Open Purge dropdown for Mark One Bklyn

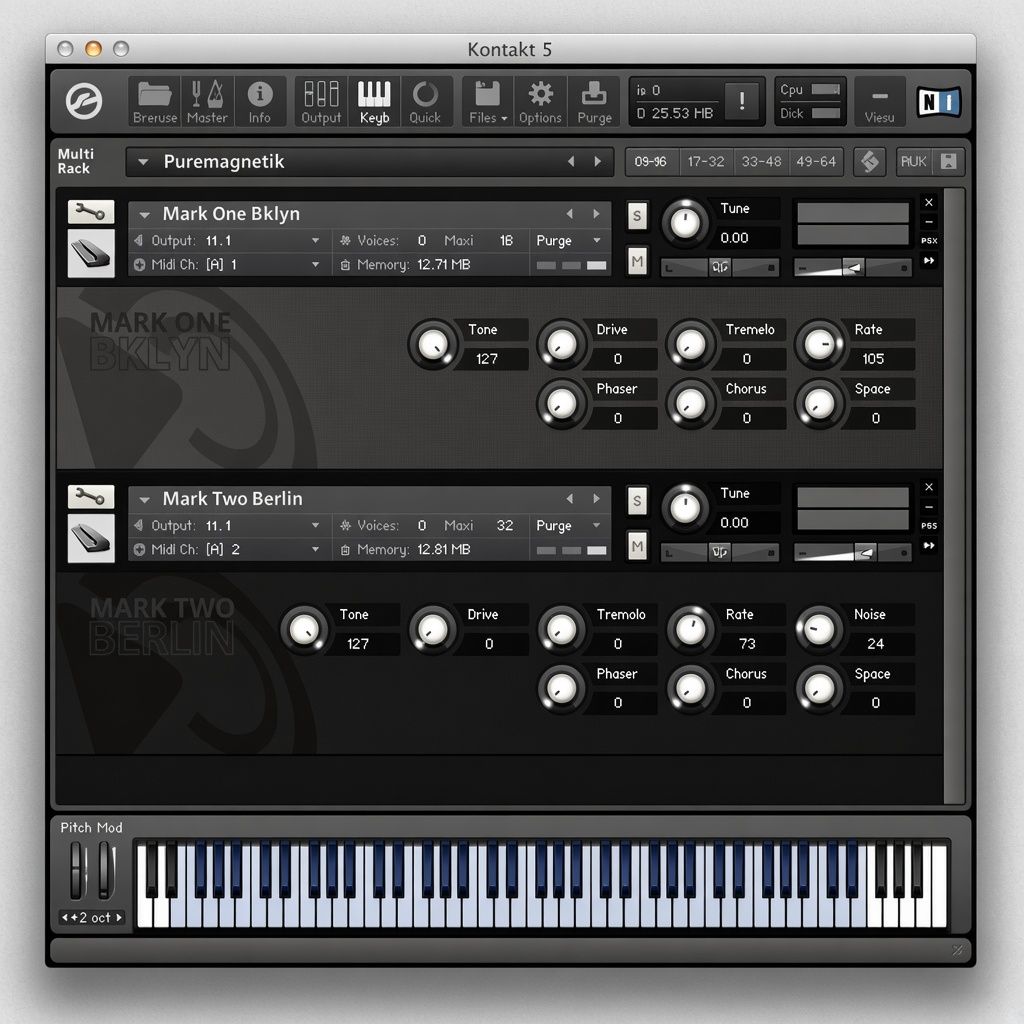coord(596,240)
